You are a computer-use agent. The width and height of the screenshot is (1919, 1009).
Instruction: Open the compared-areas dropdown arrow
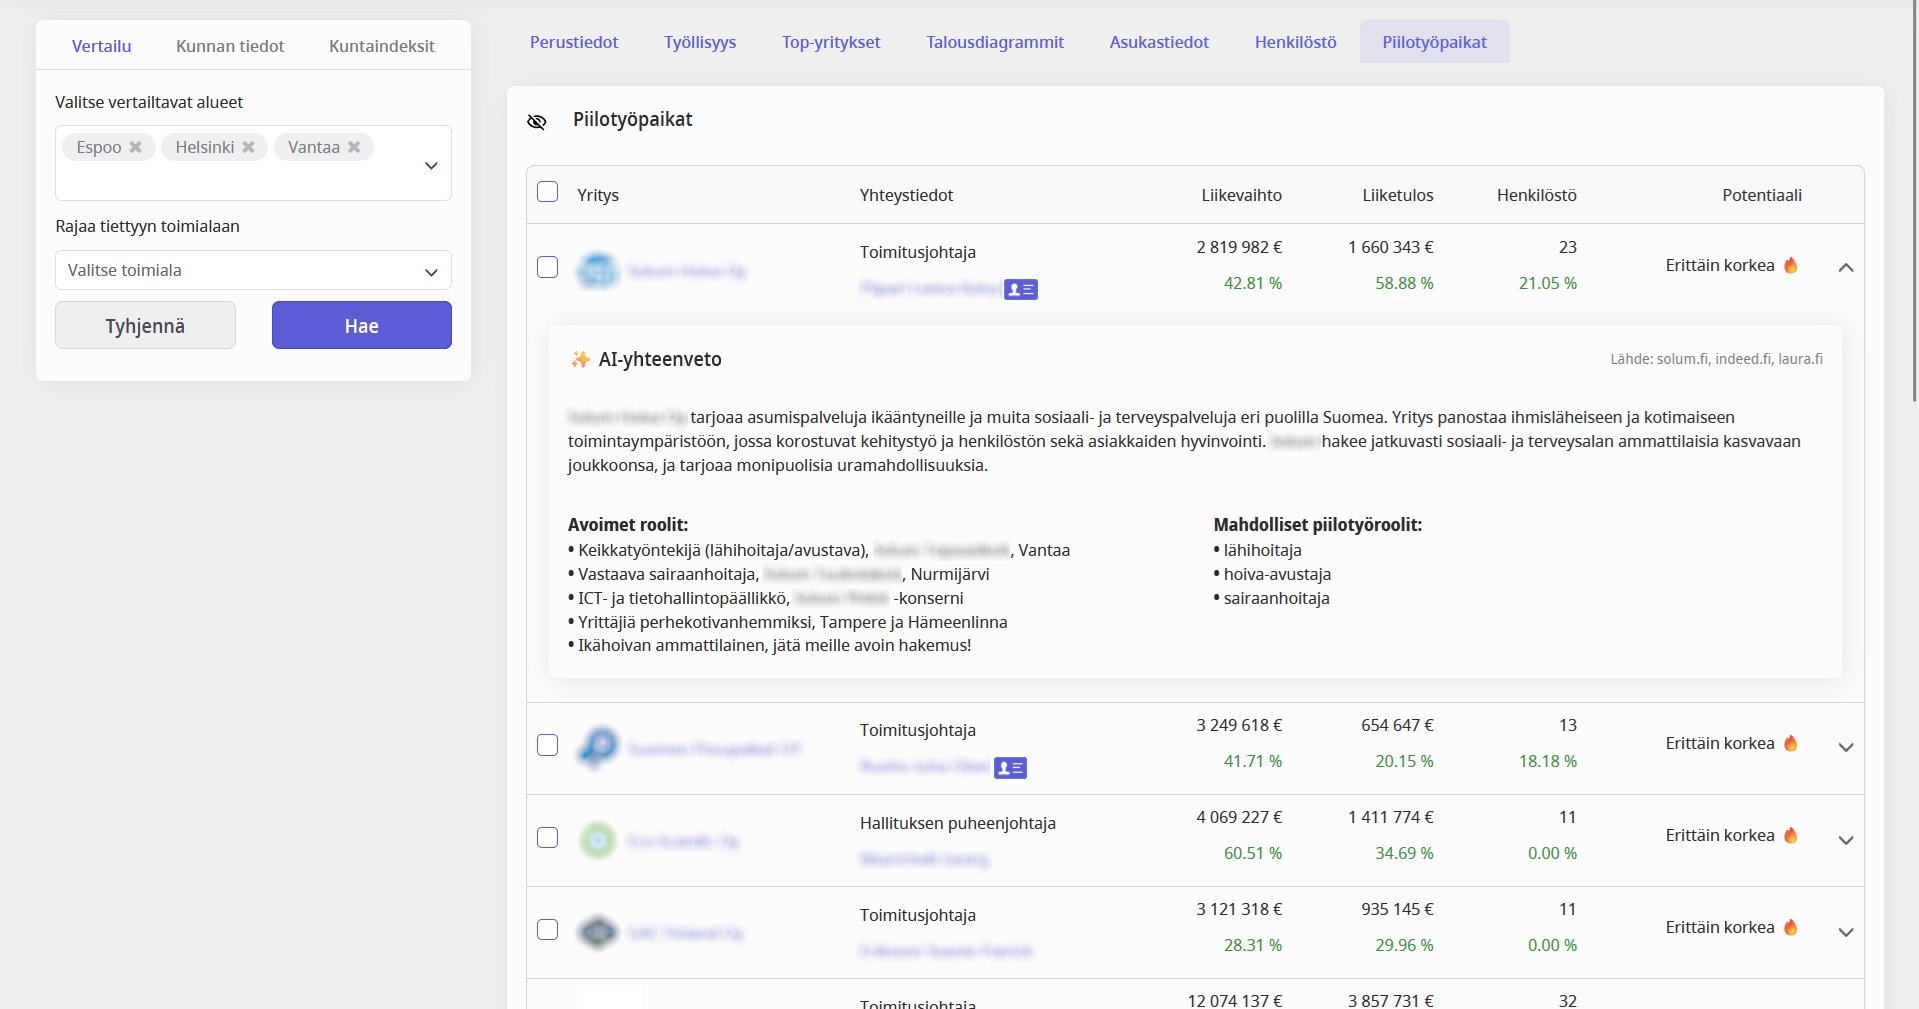[431, 165]
